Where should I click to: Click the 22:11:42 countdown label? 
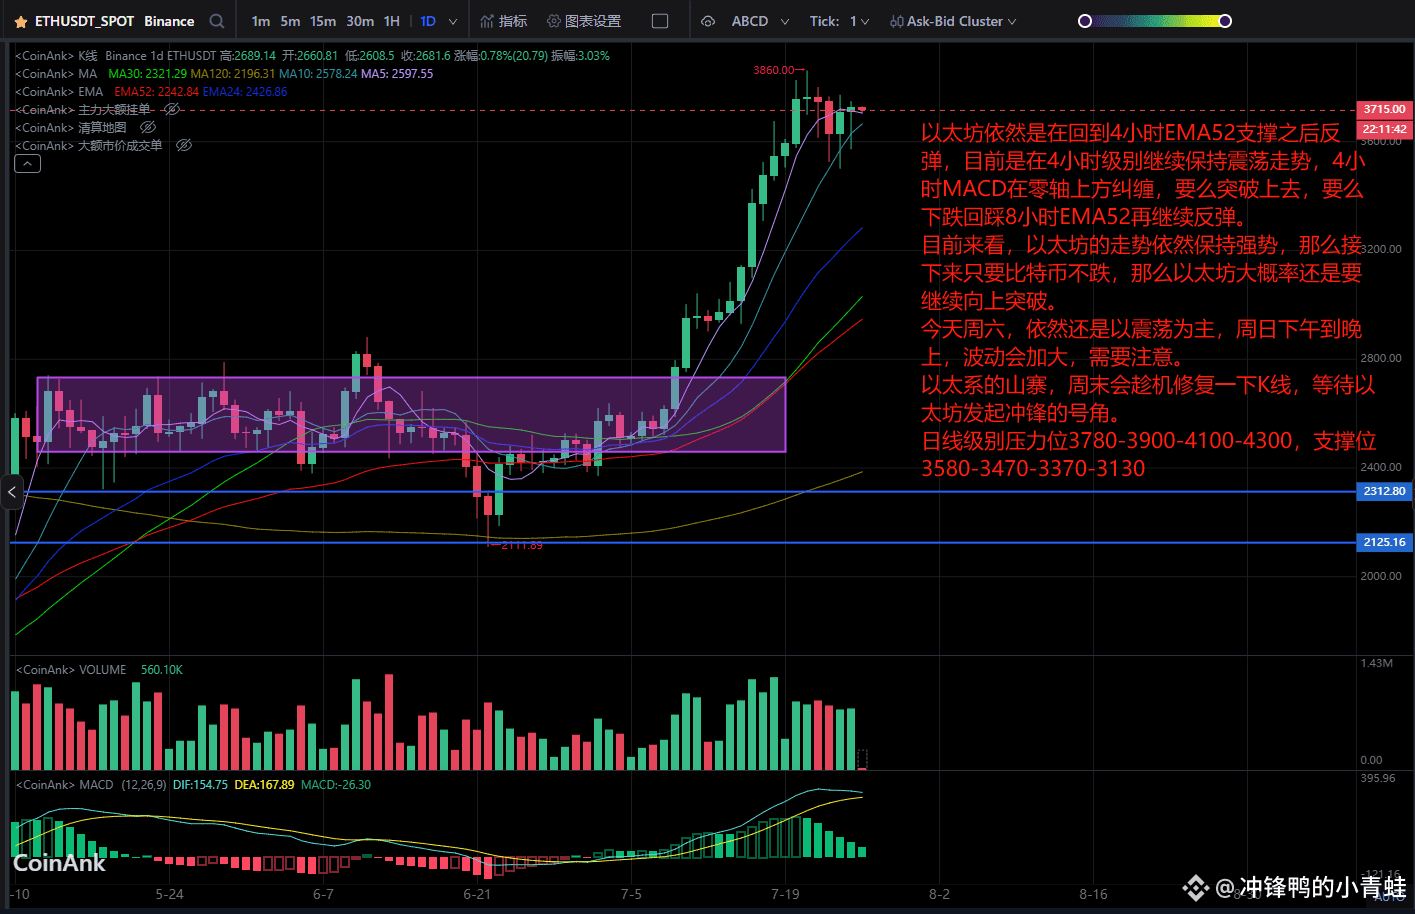(x=1385, y=129)
